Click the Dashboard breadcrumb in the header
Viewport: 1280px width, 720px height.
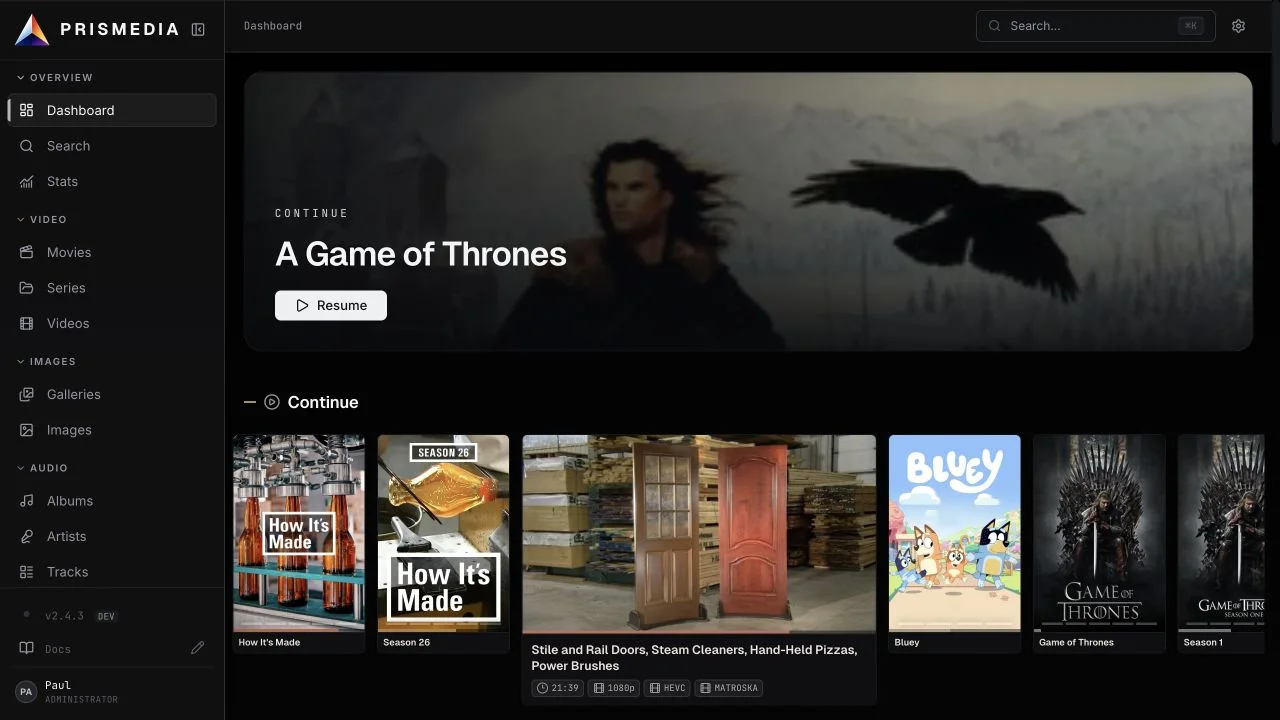[273, 26]
